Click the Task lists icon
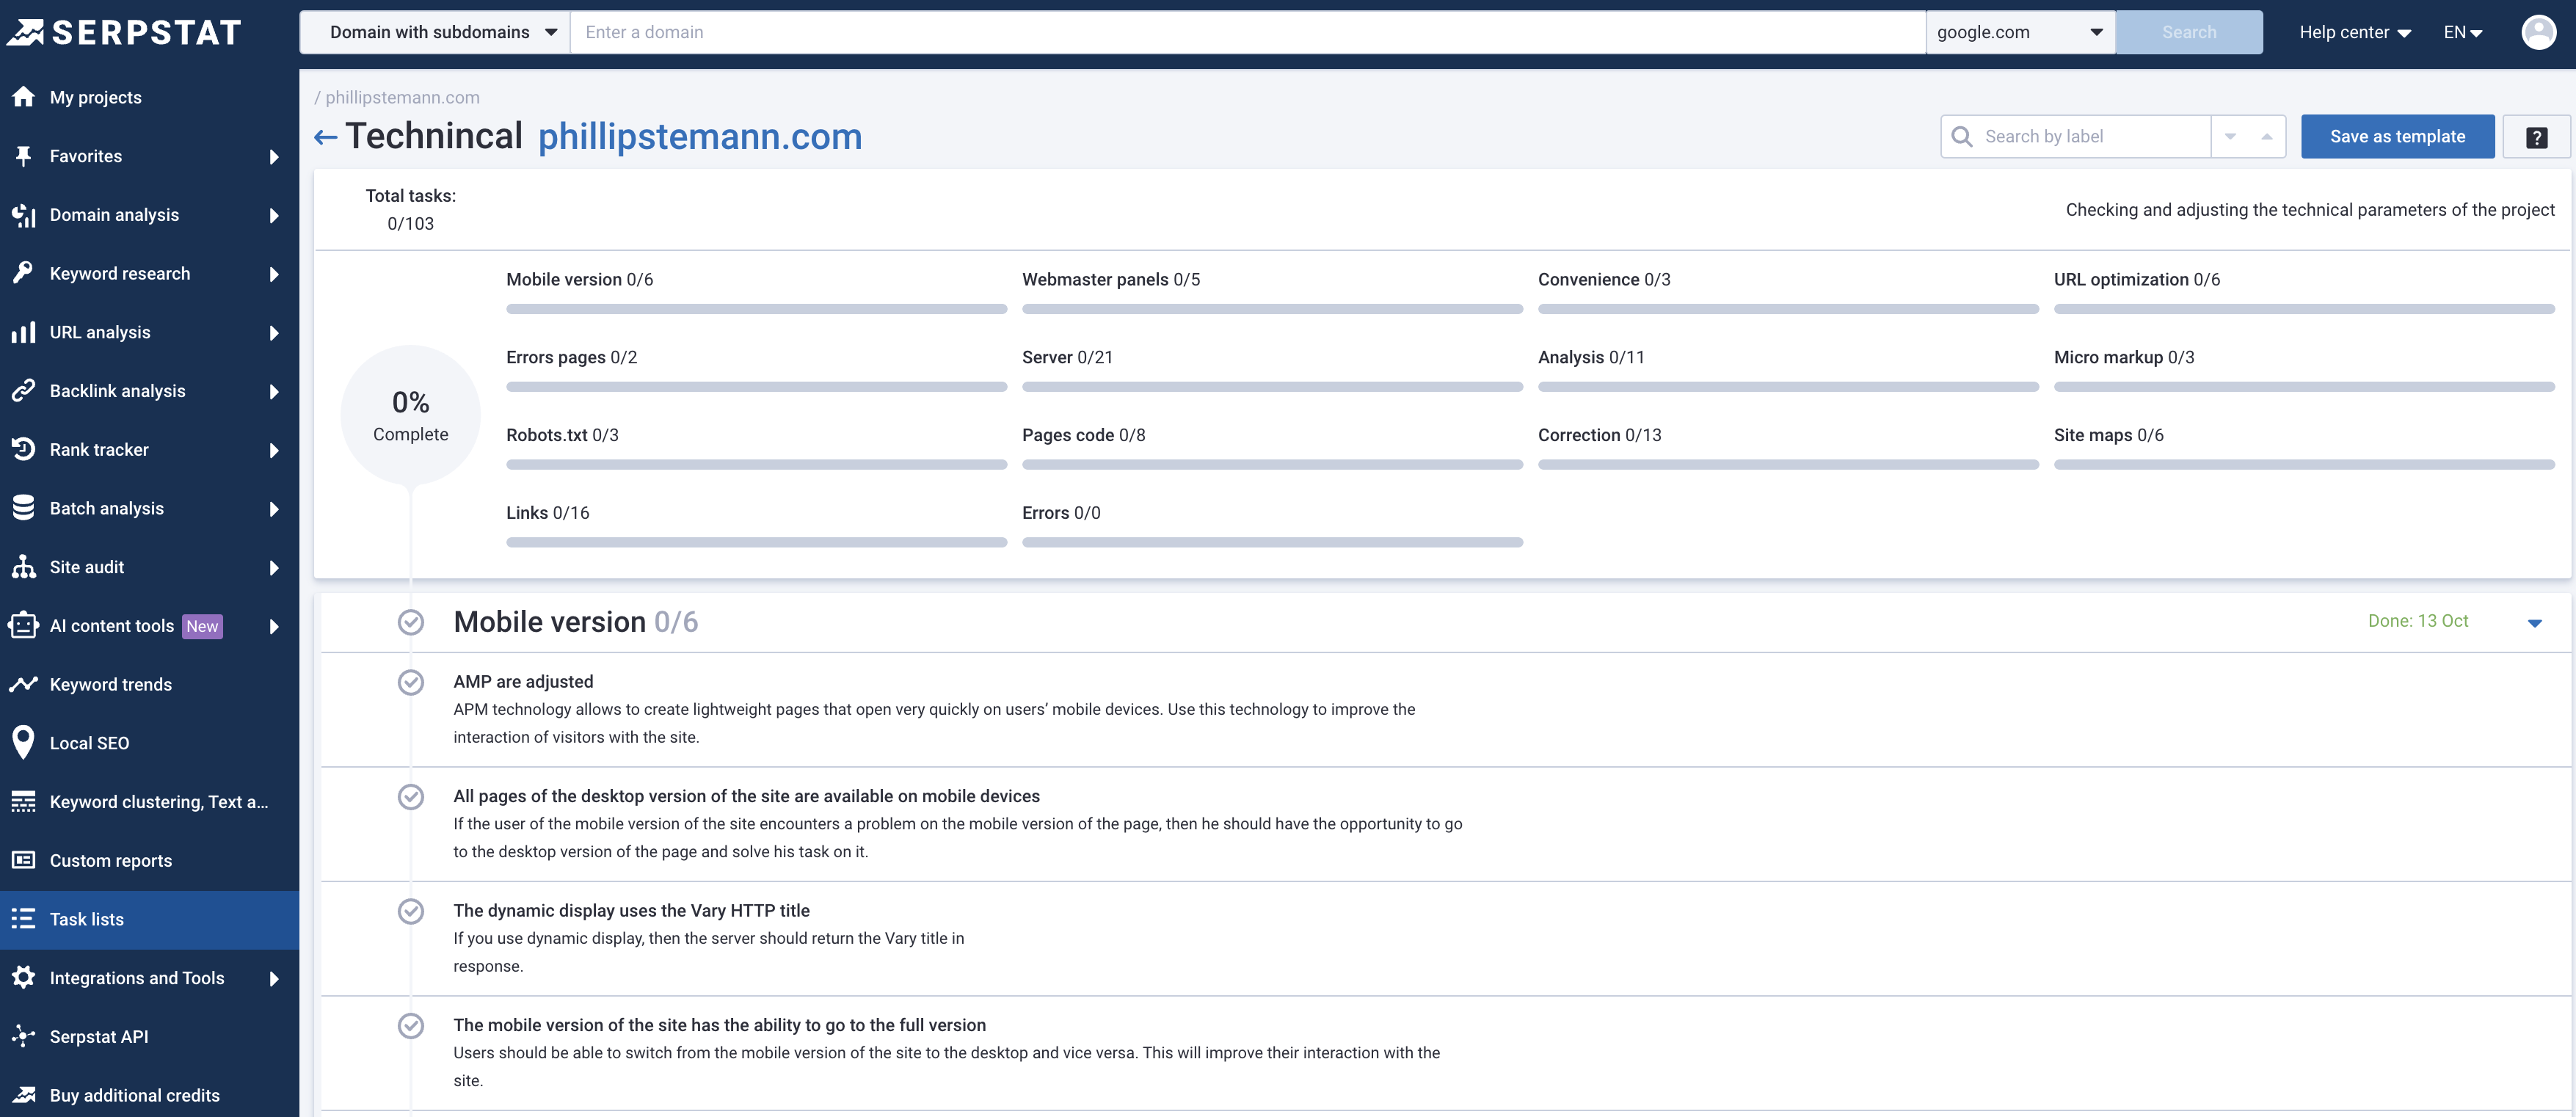The width and height of the screenshot is (2576, 1117). click(x=23, y=919)
